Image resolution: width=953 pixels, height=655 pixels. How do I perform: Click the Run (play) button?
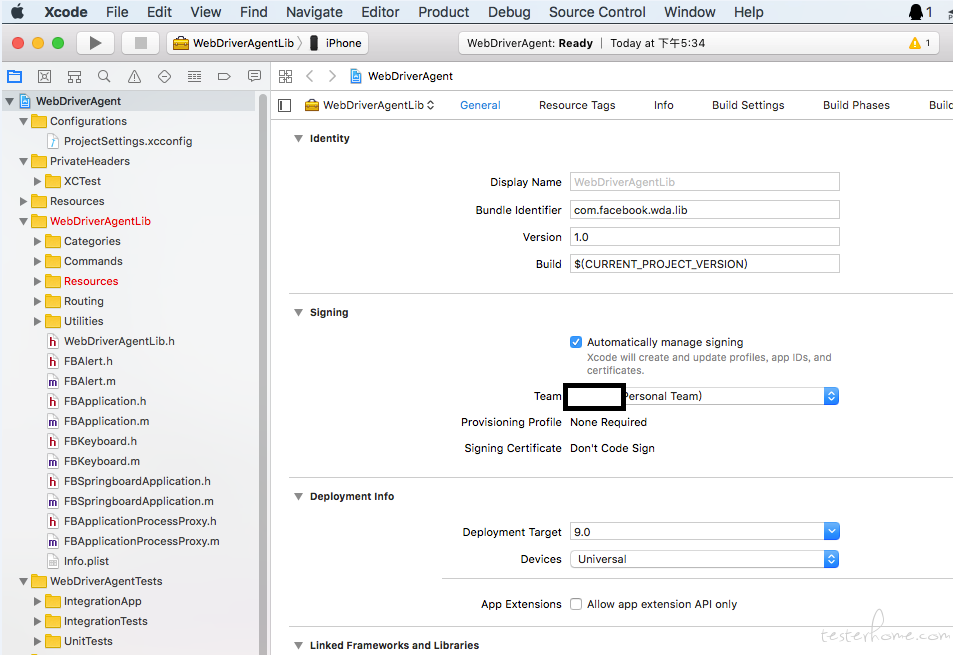(x=95, y=43)
